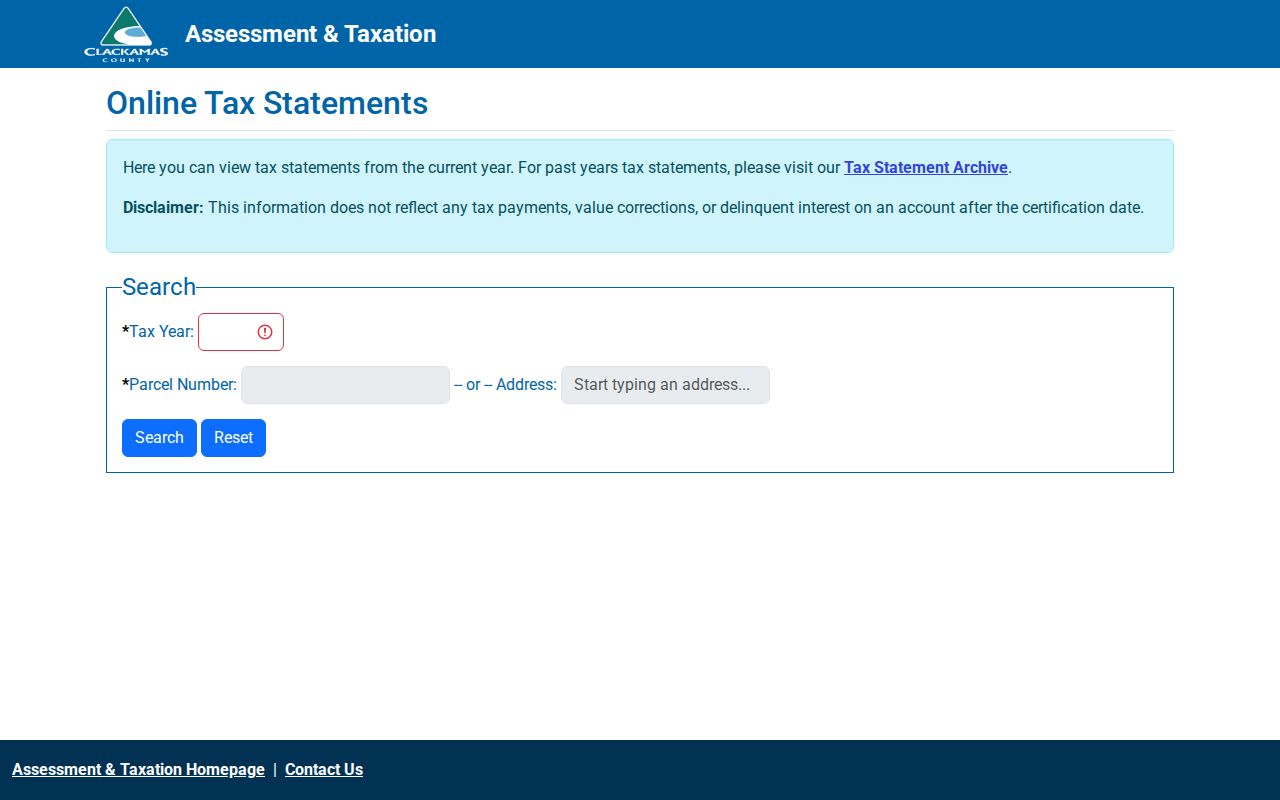Click the Clackamas County logo
1280x800 pixels.
pos(126,34)
